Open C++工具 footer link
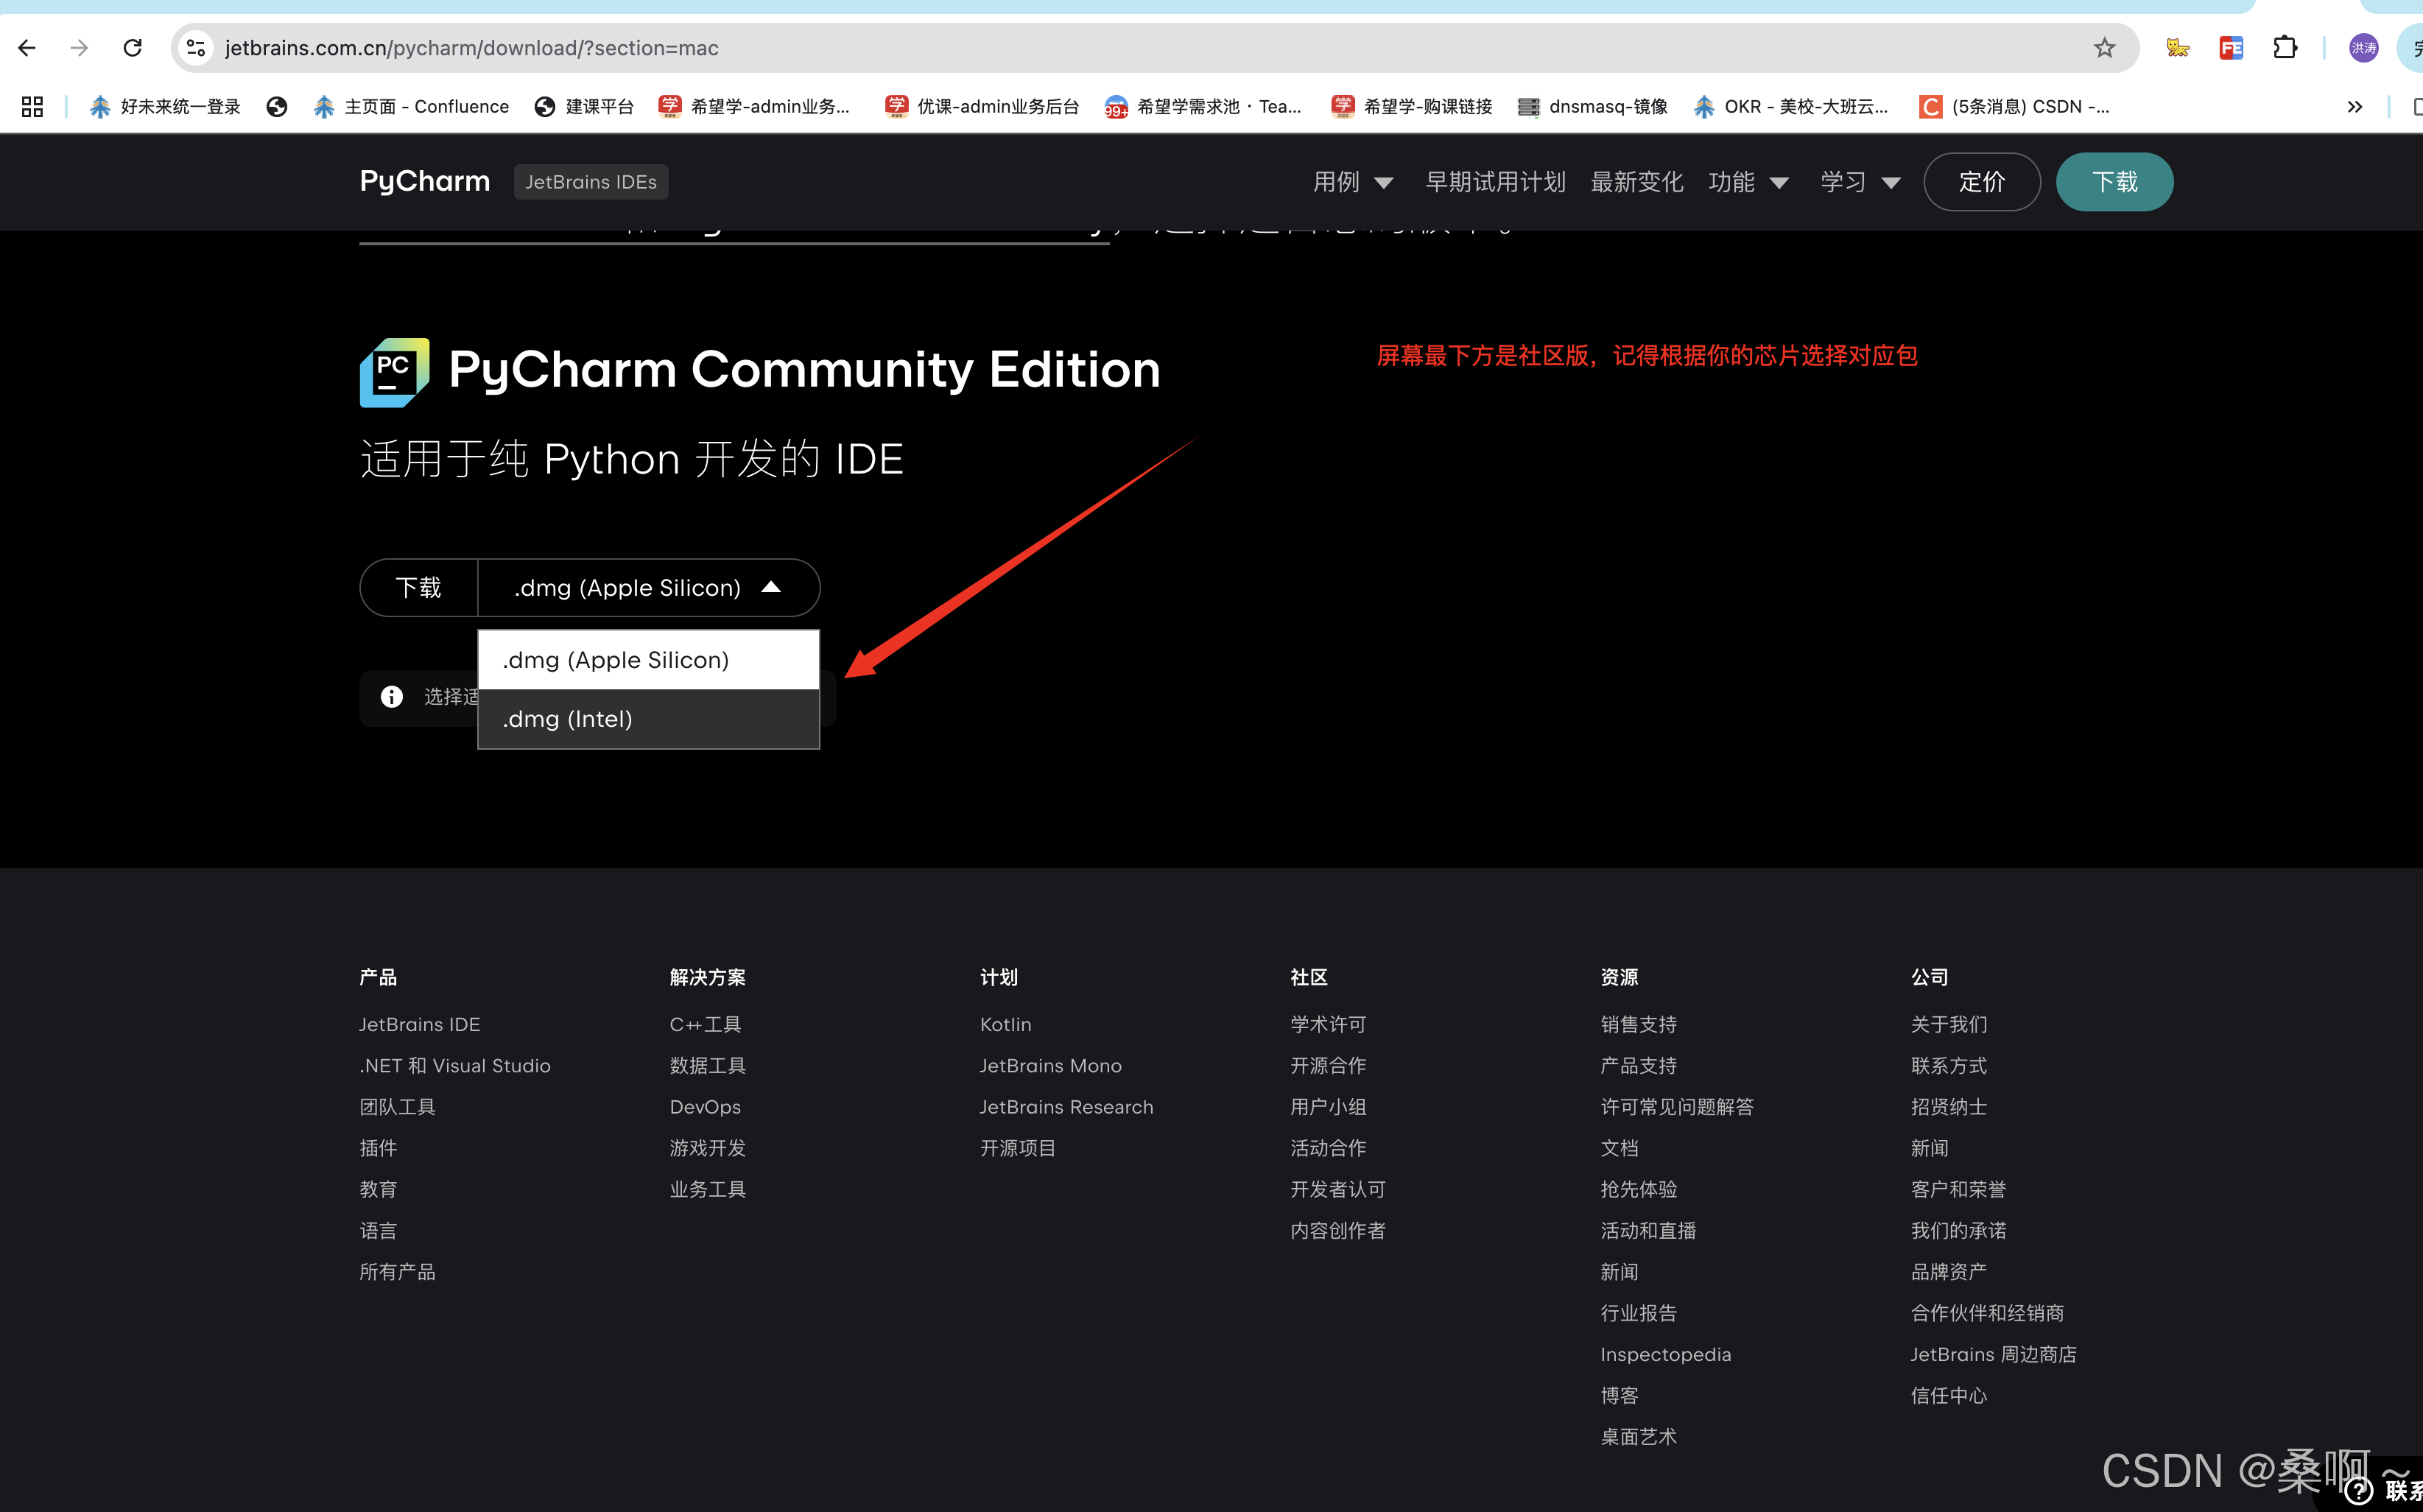The image size is (2423, 1512). [x=705, y=1024]
